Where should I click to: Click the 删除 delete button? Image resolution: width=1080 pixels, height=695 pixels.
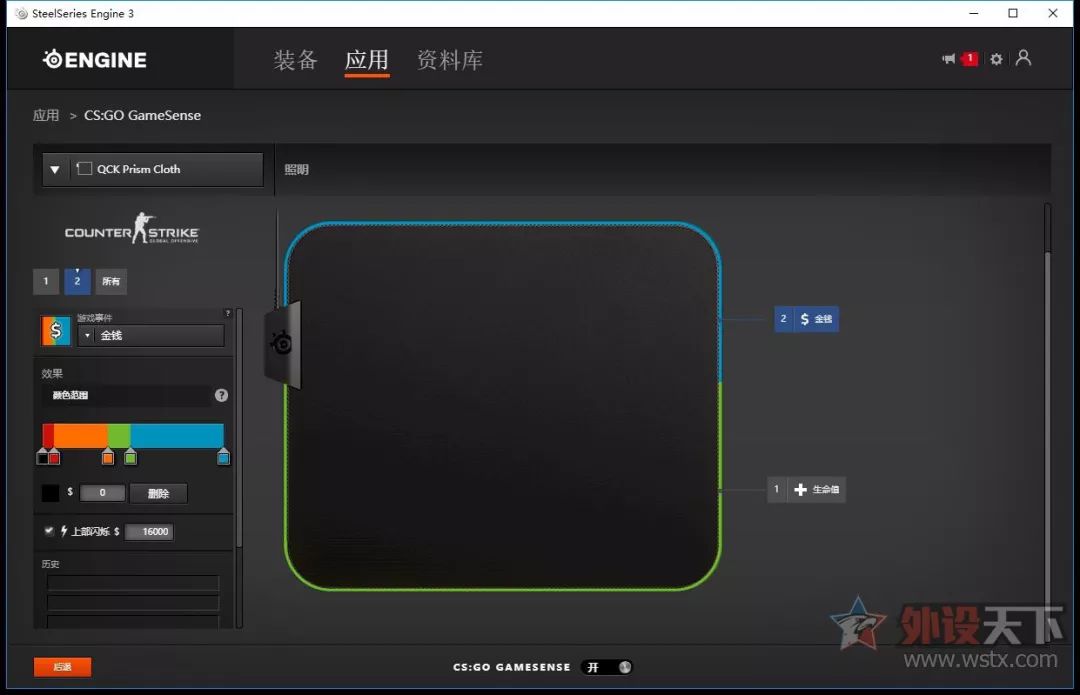158,493
